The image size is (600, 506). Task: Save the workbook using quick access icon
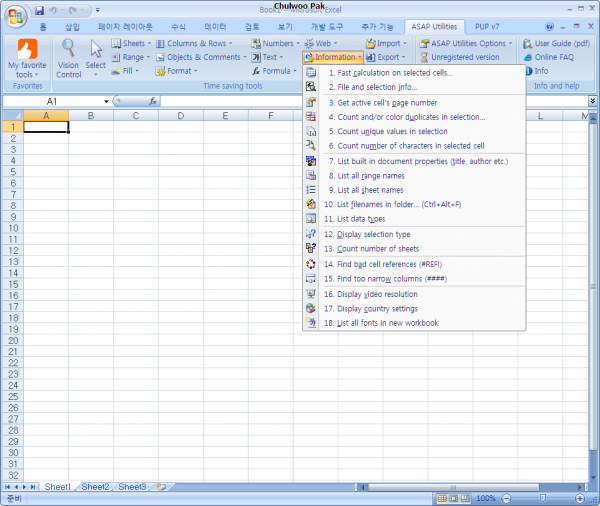[x=39, y=10]
